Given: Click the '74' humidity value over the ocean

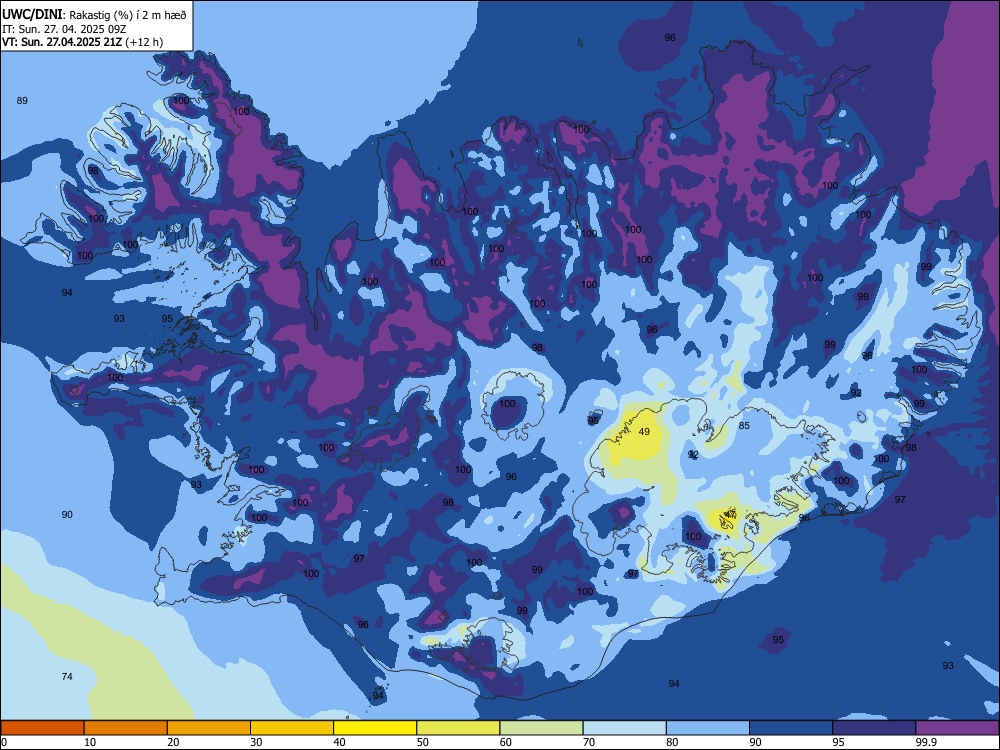Looking at the screenshot, I should pos(67,677).
